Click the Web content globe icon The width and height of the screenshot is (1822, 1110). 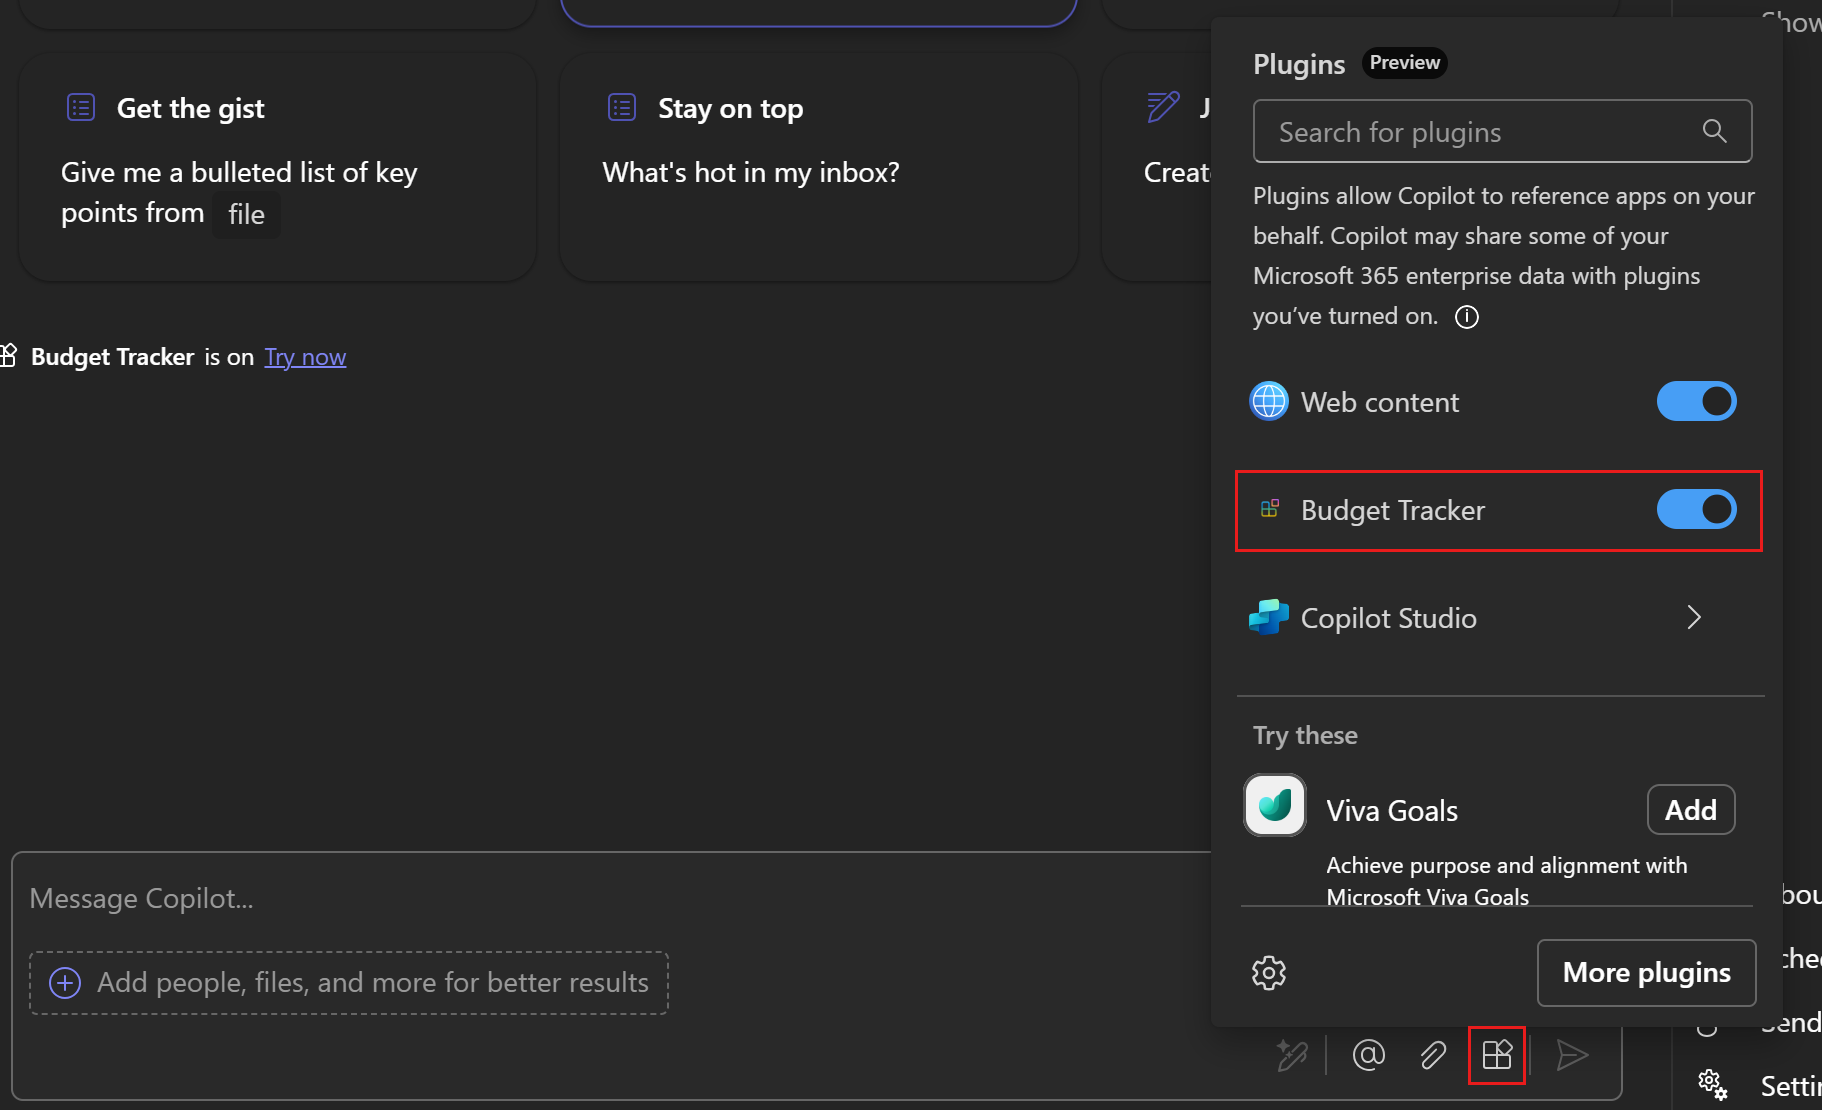pos(1269,402)
